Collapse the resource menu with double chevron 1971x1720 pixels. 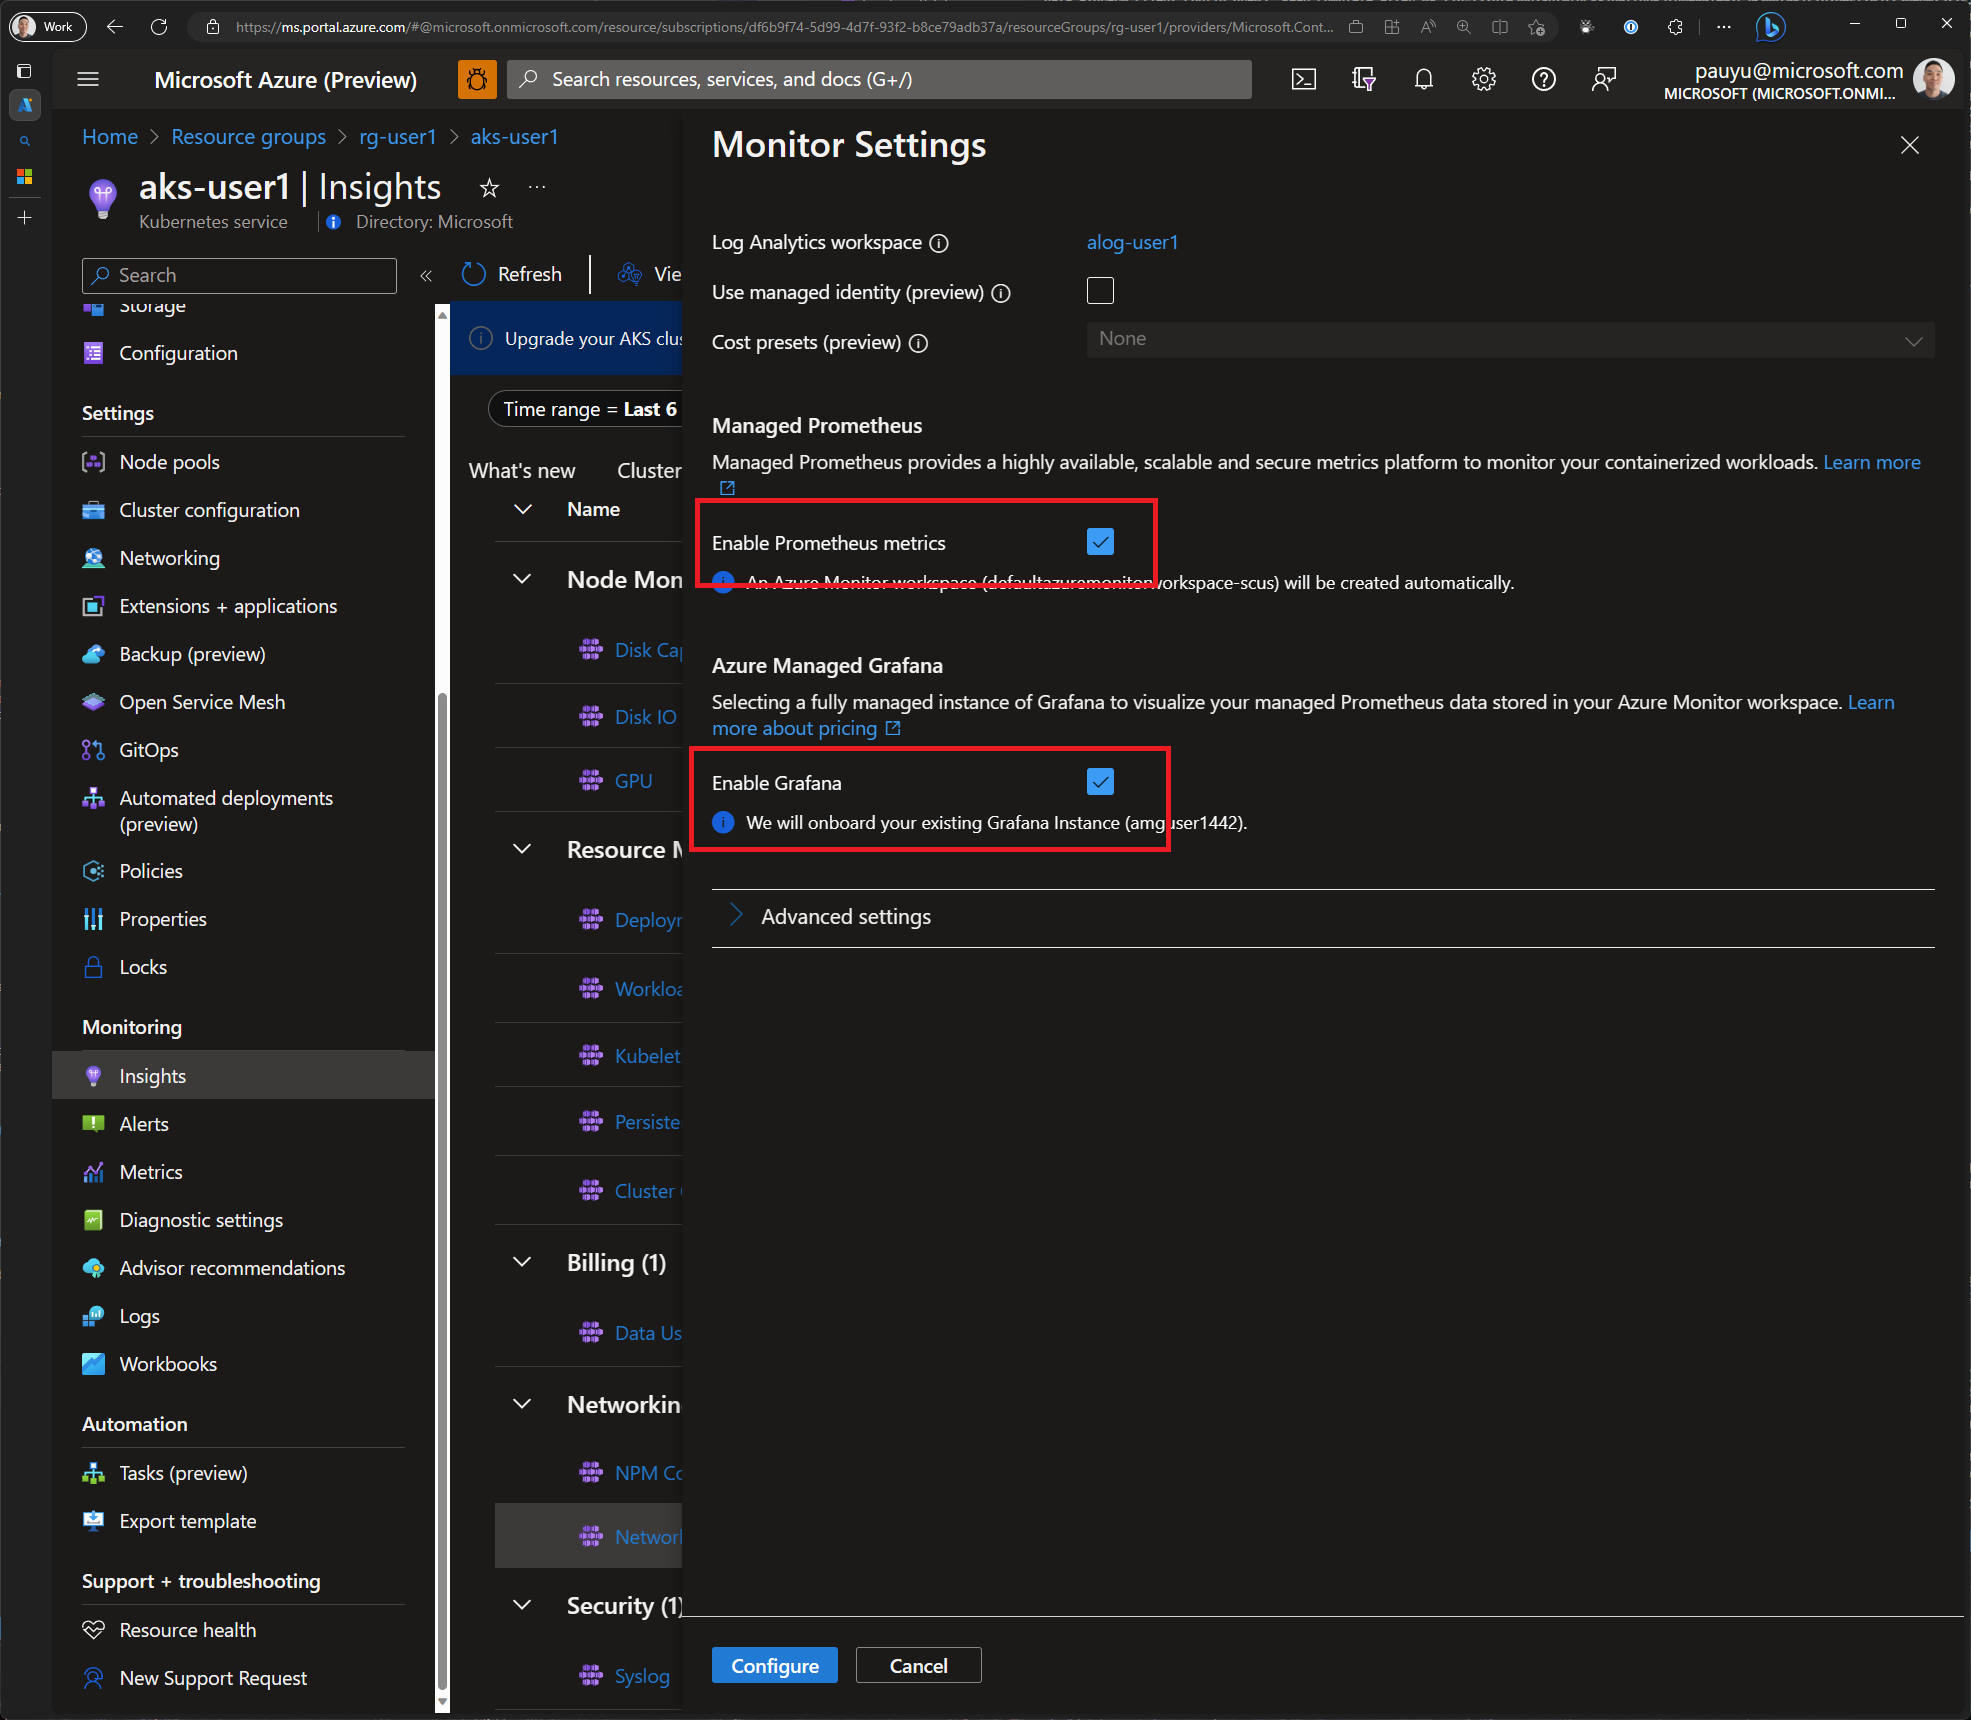[426, 275]
